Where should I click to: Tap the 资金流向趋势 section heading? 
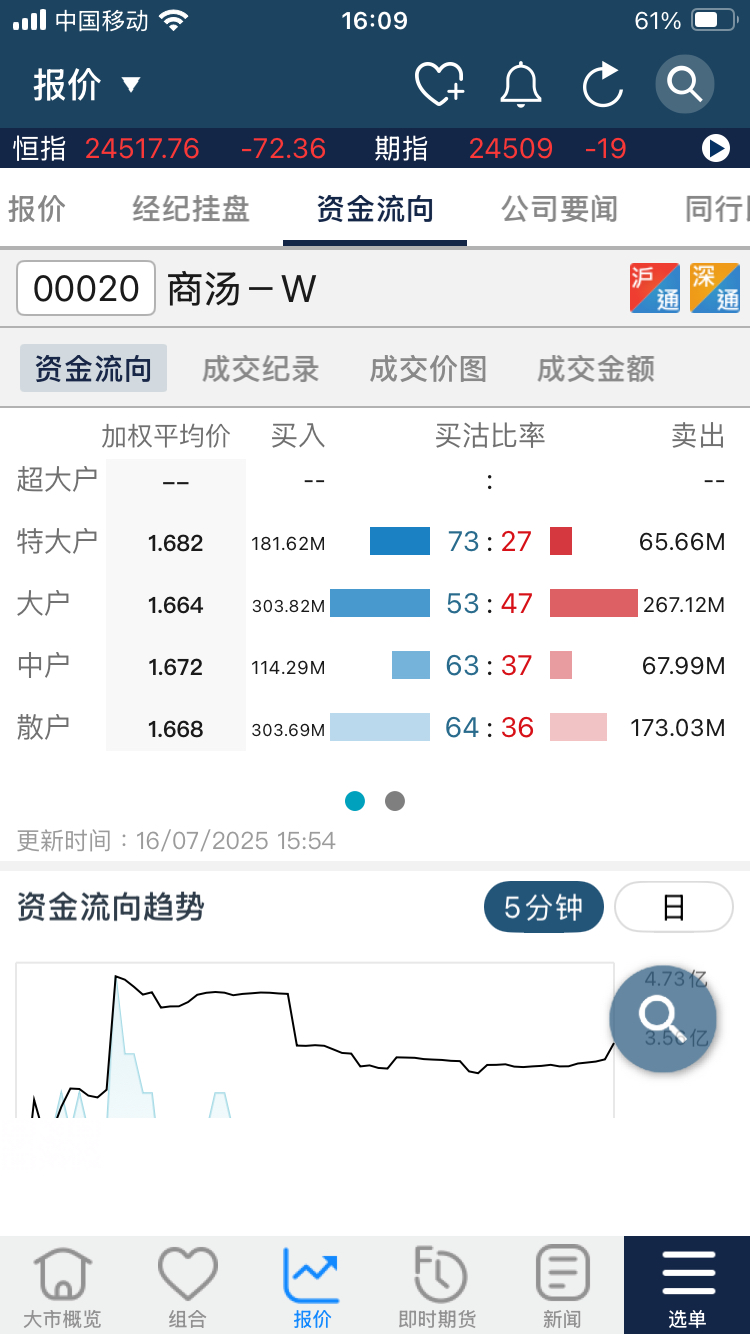111,907
